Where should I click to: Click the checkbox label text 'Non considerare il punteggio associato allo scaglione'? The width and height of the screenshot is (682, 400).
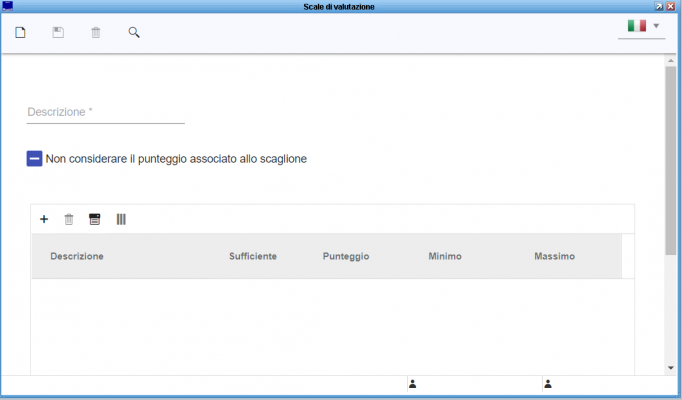tap(176, 159)
